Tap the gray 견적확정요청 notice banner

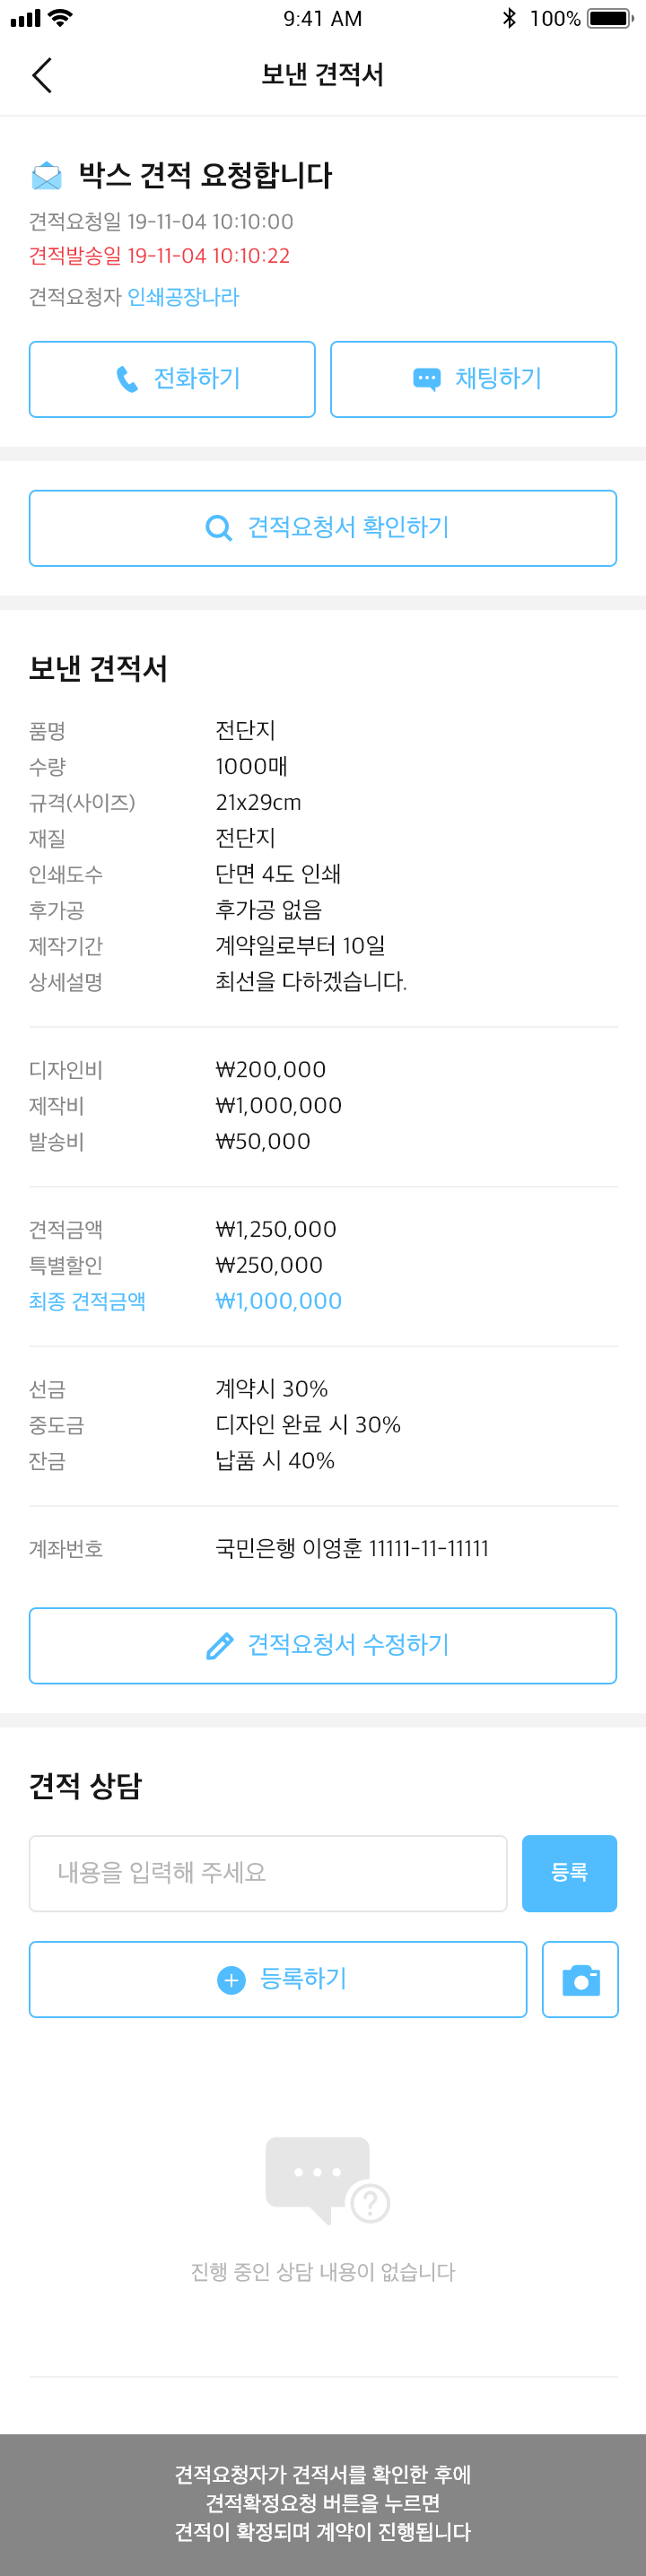click(x=323, y=2504)
